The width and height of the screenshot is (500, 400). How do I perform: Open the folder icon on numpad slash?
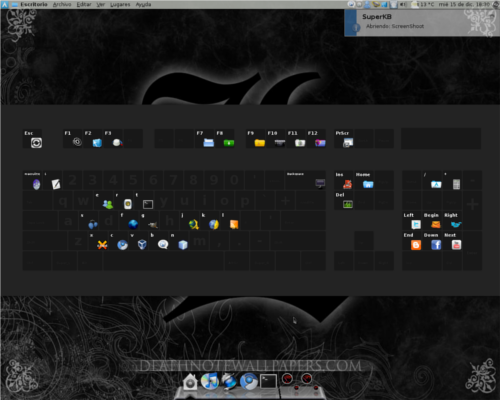(436, 184)
